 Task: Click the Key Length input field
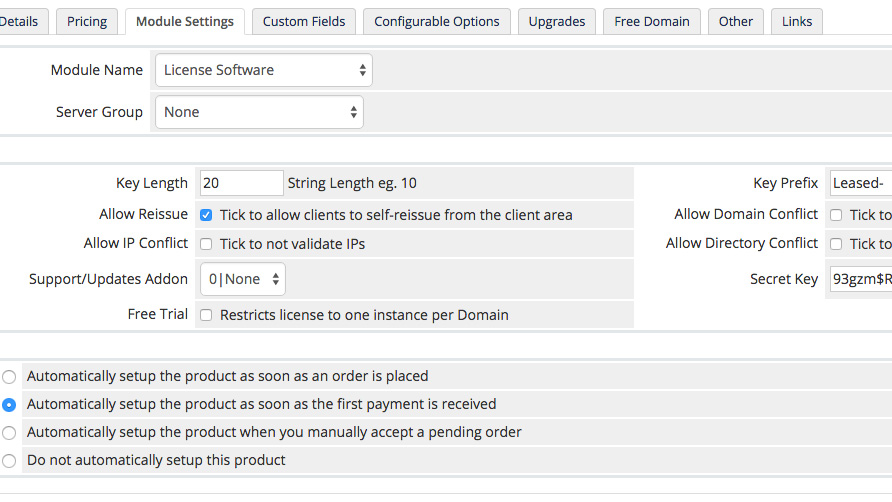241,183
